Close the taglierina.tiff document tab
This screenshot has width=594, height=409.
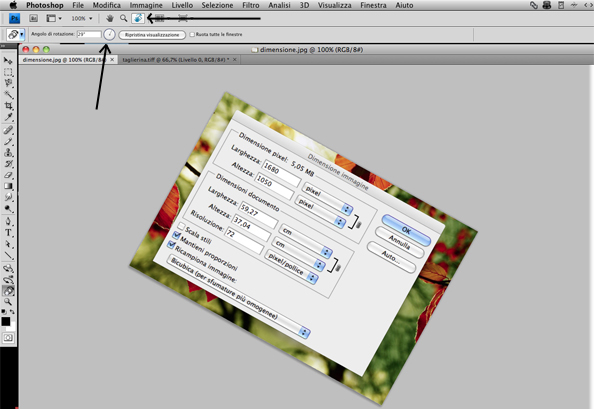coord(235,60)
